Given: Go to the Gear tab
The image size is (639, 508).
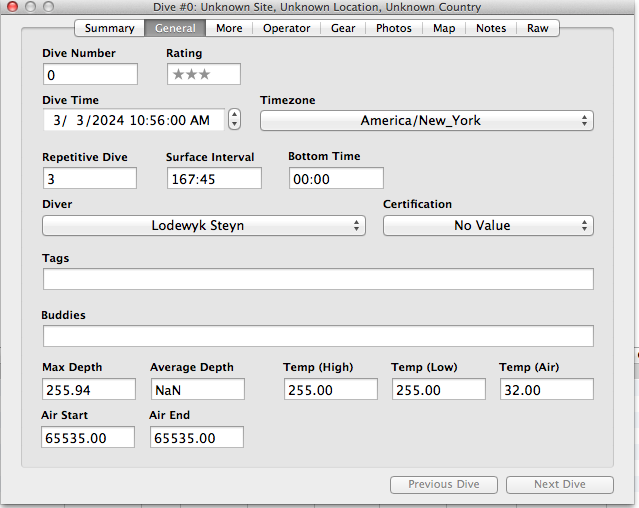Looking at the screenshot, I should pyautogui.click(x=343, y=28).
